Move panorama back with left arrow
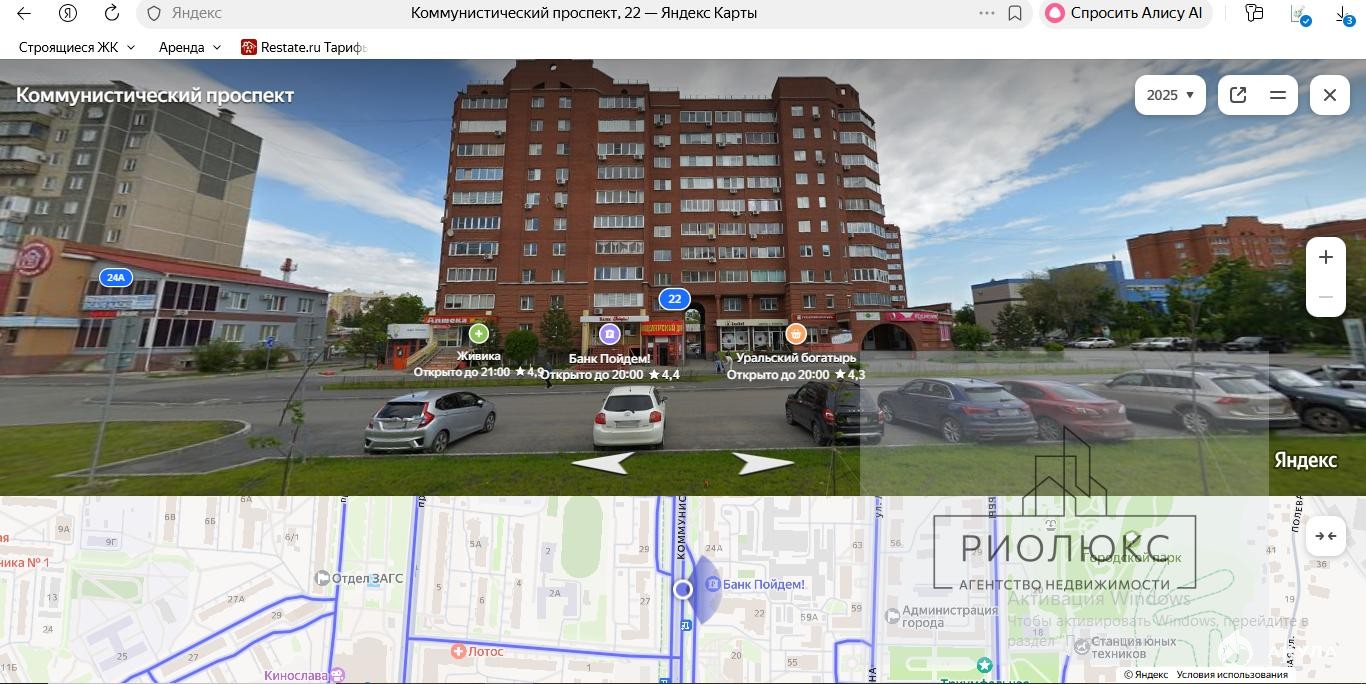This screenshot has height=684, width=1366. click(x=602, y=463)
